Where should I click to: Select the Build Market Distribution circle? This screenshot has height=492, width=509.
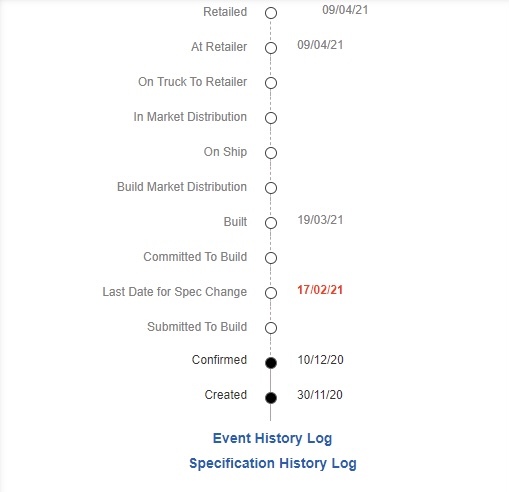(271, 188)
